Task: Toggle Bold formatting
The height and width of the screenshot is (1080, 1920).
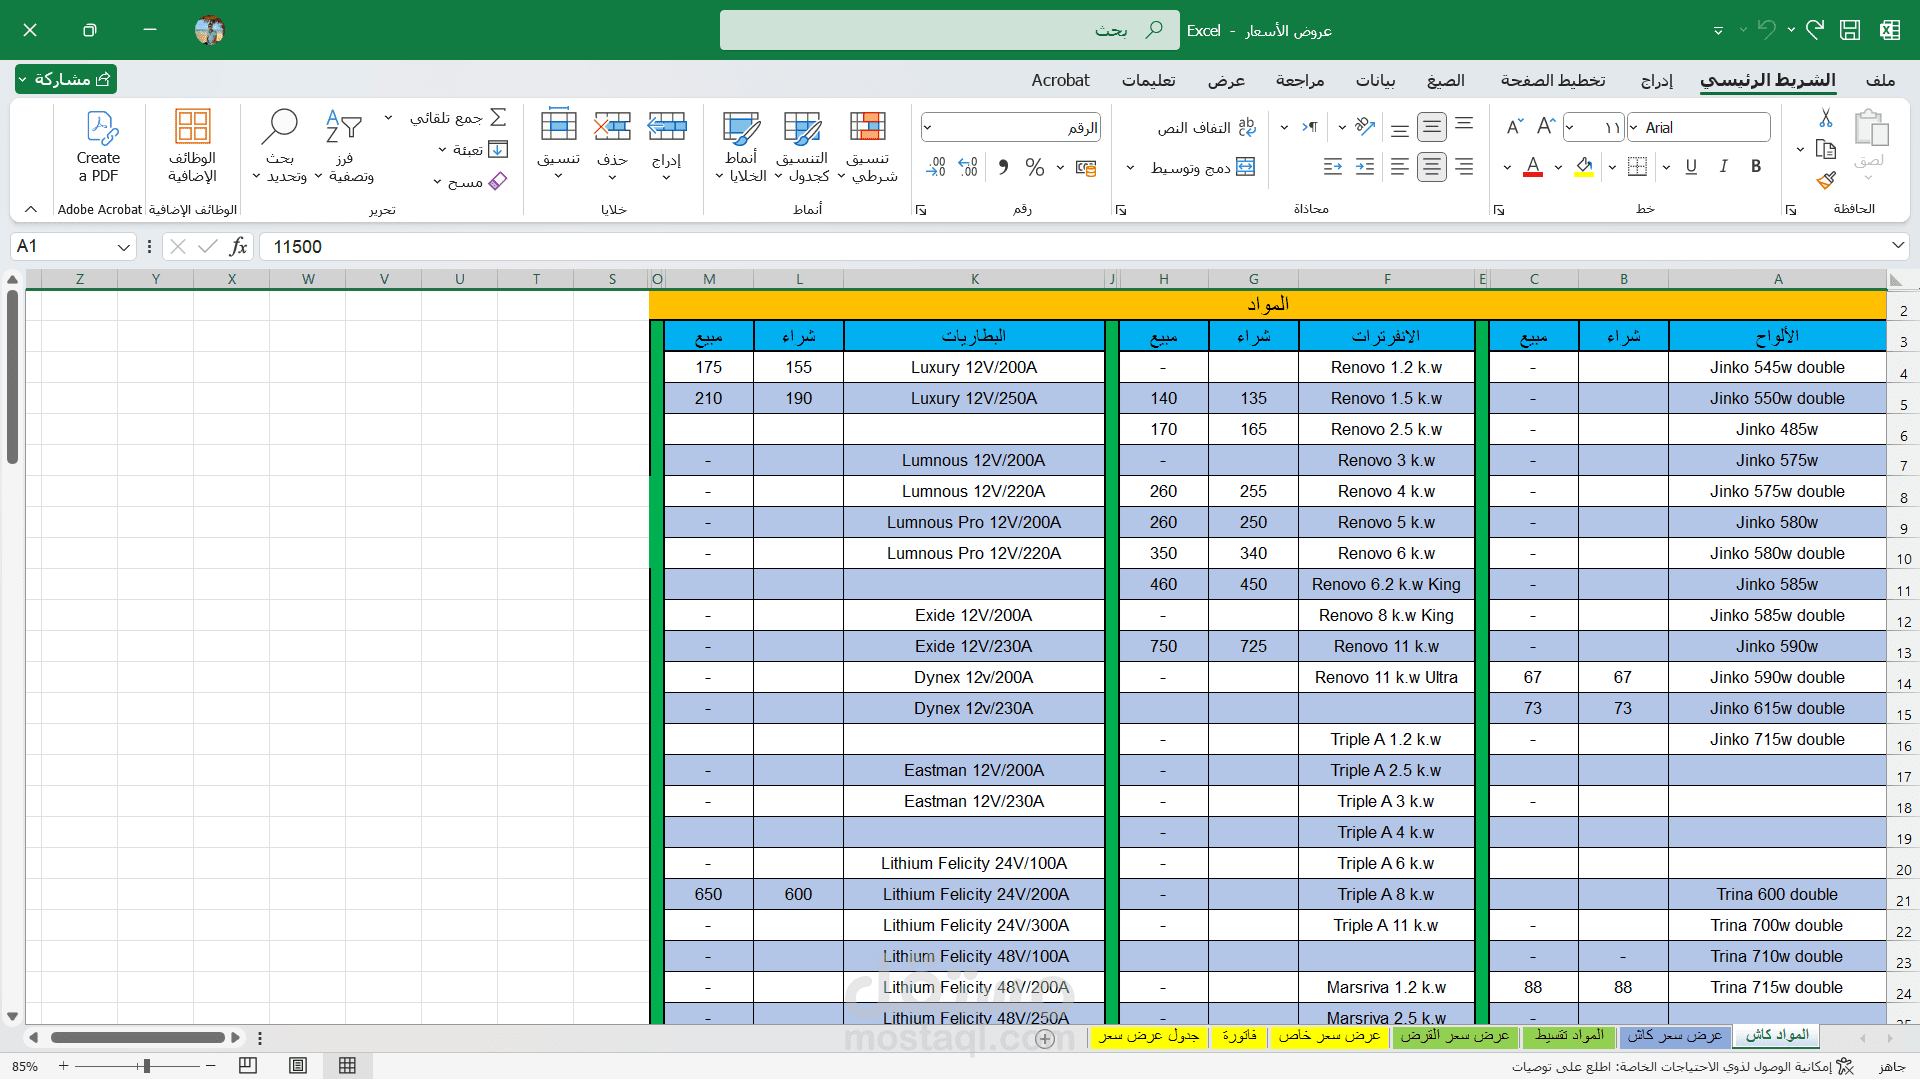Action: tap(1756, 167)
